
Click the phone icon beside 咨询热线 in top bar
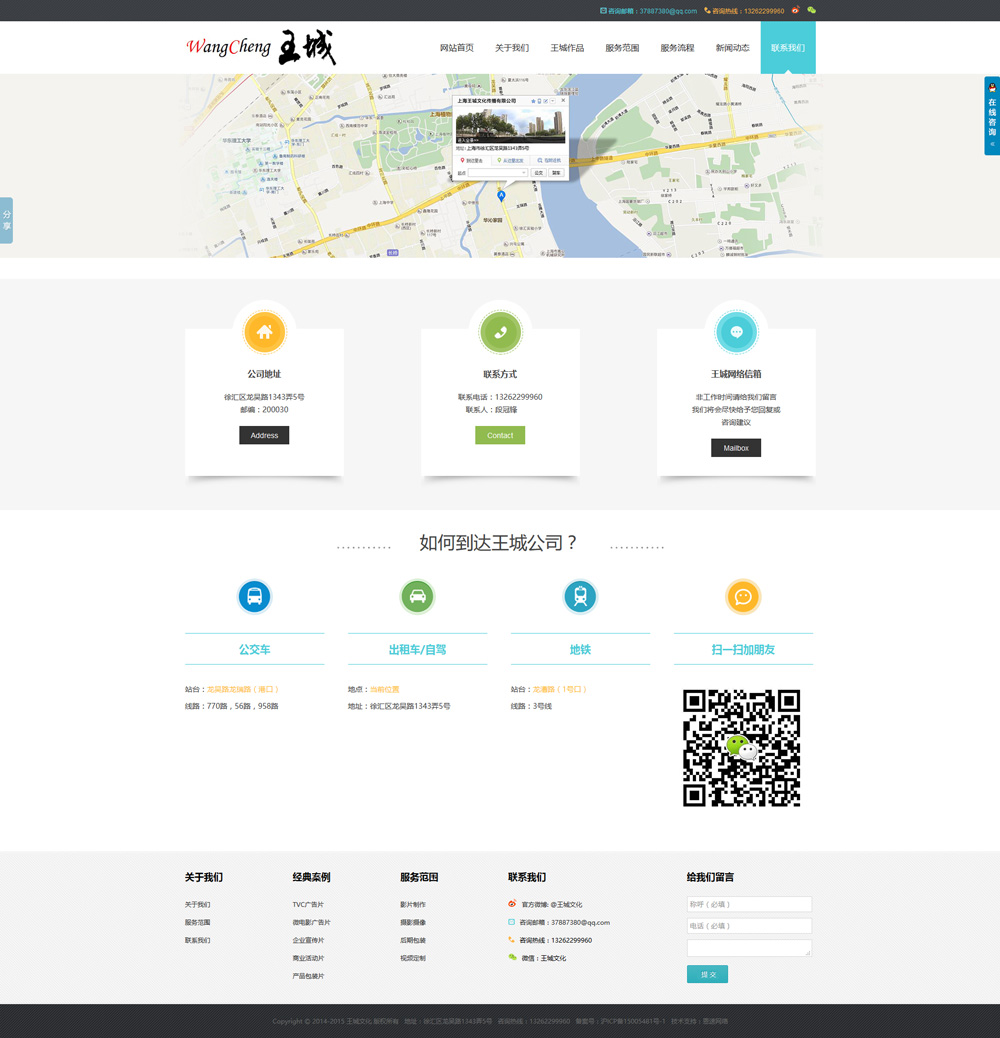(707, 11)
